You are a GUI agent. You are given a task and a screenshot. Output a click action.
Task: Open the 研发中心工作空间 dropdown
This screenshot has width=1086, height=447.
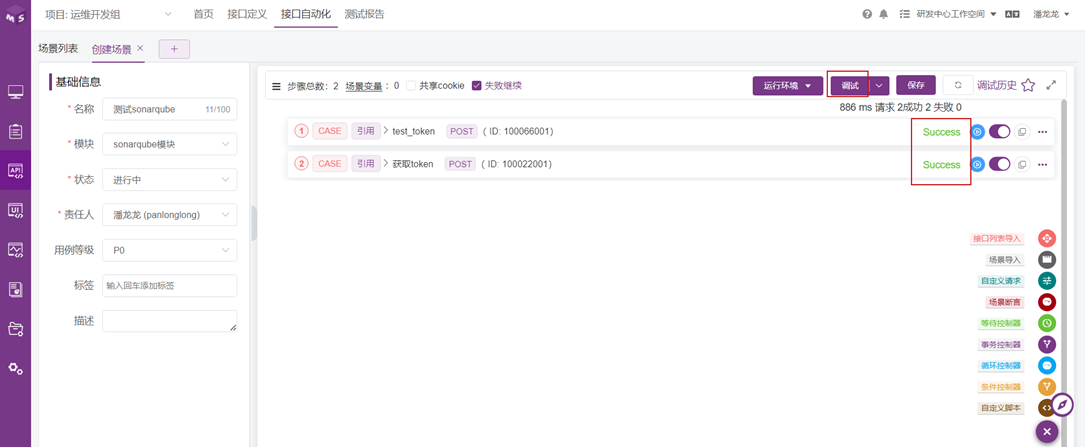pos(956,14)
